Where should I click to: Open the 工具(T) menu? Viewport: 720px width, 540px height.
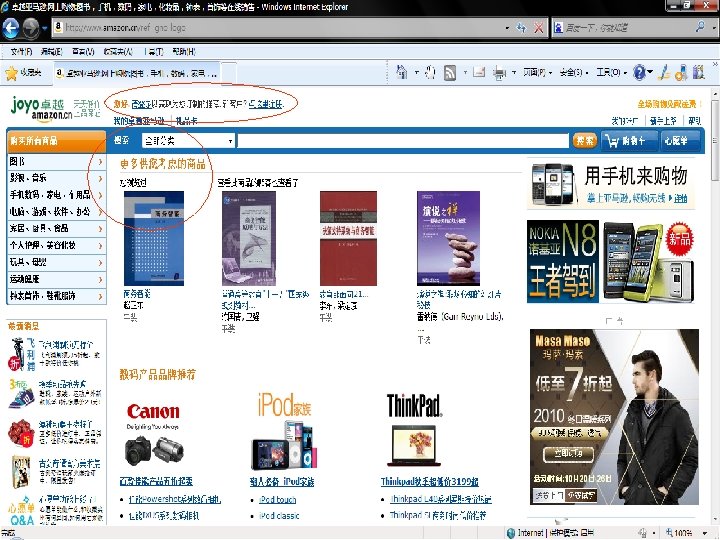(x=154, y=51)
